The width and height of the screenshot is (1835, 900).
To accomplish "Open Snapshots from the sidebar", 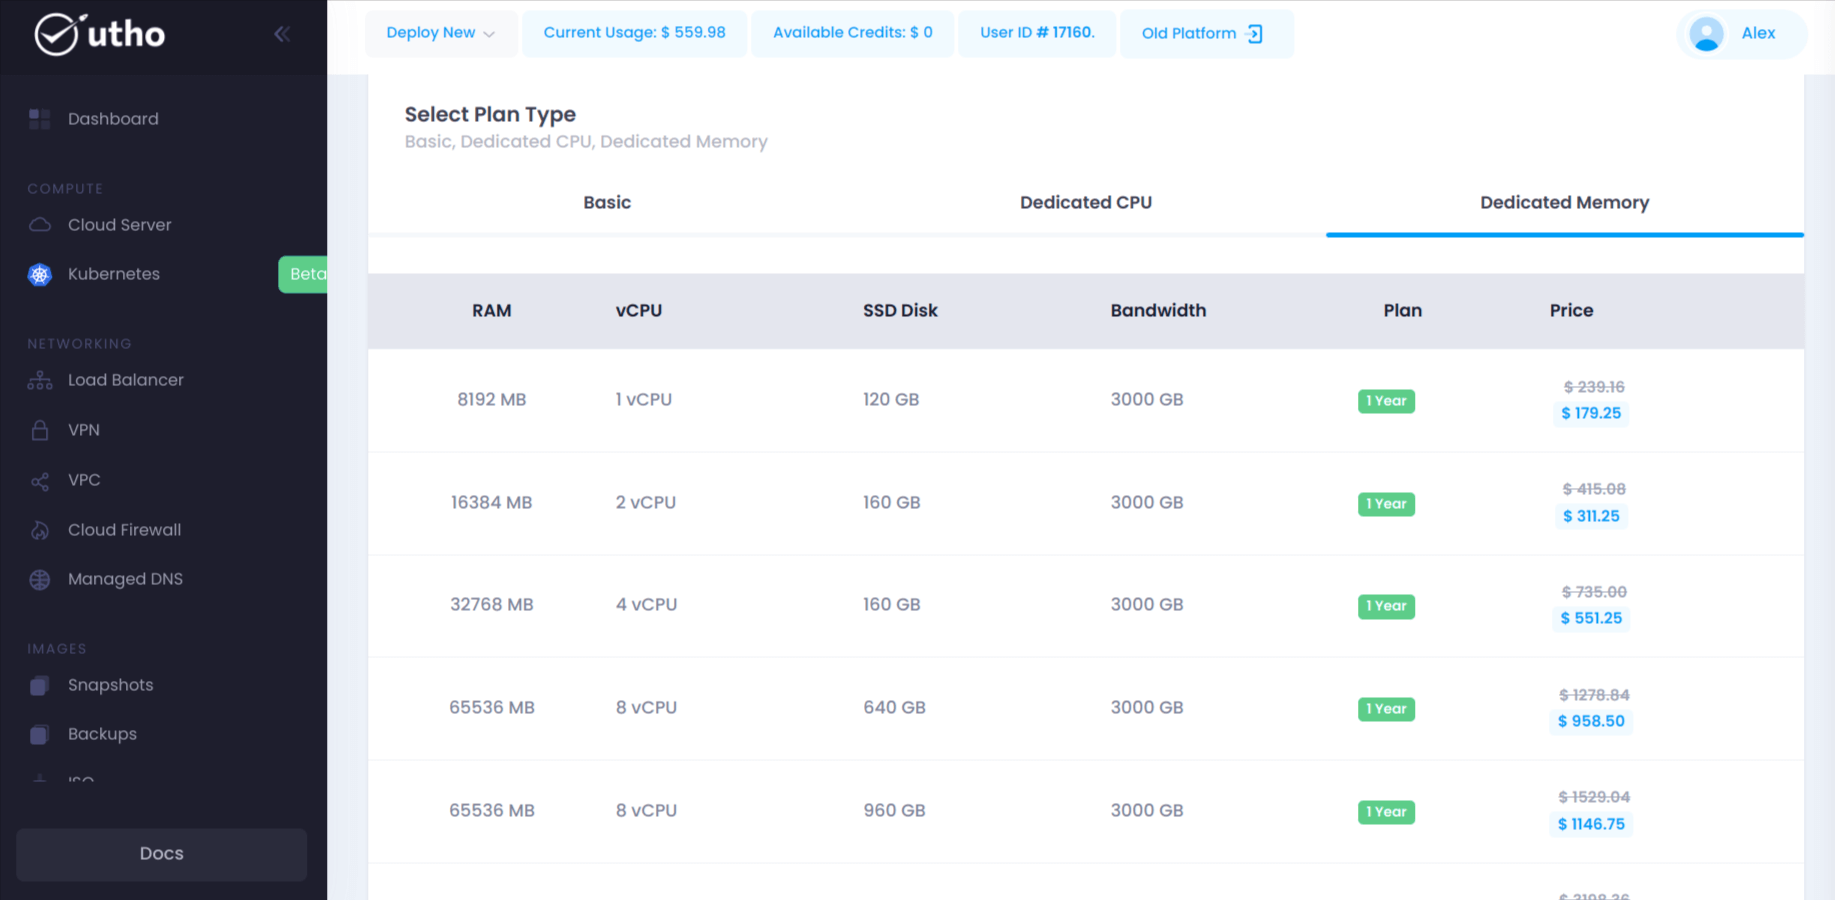I will coord(110,685).
